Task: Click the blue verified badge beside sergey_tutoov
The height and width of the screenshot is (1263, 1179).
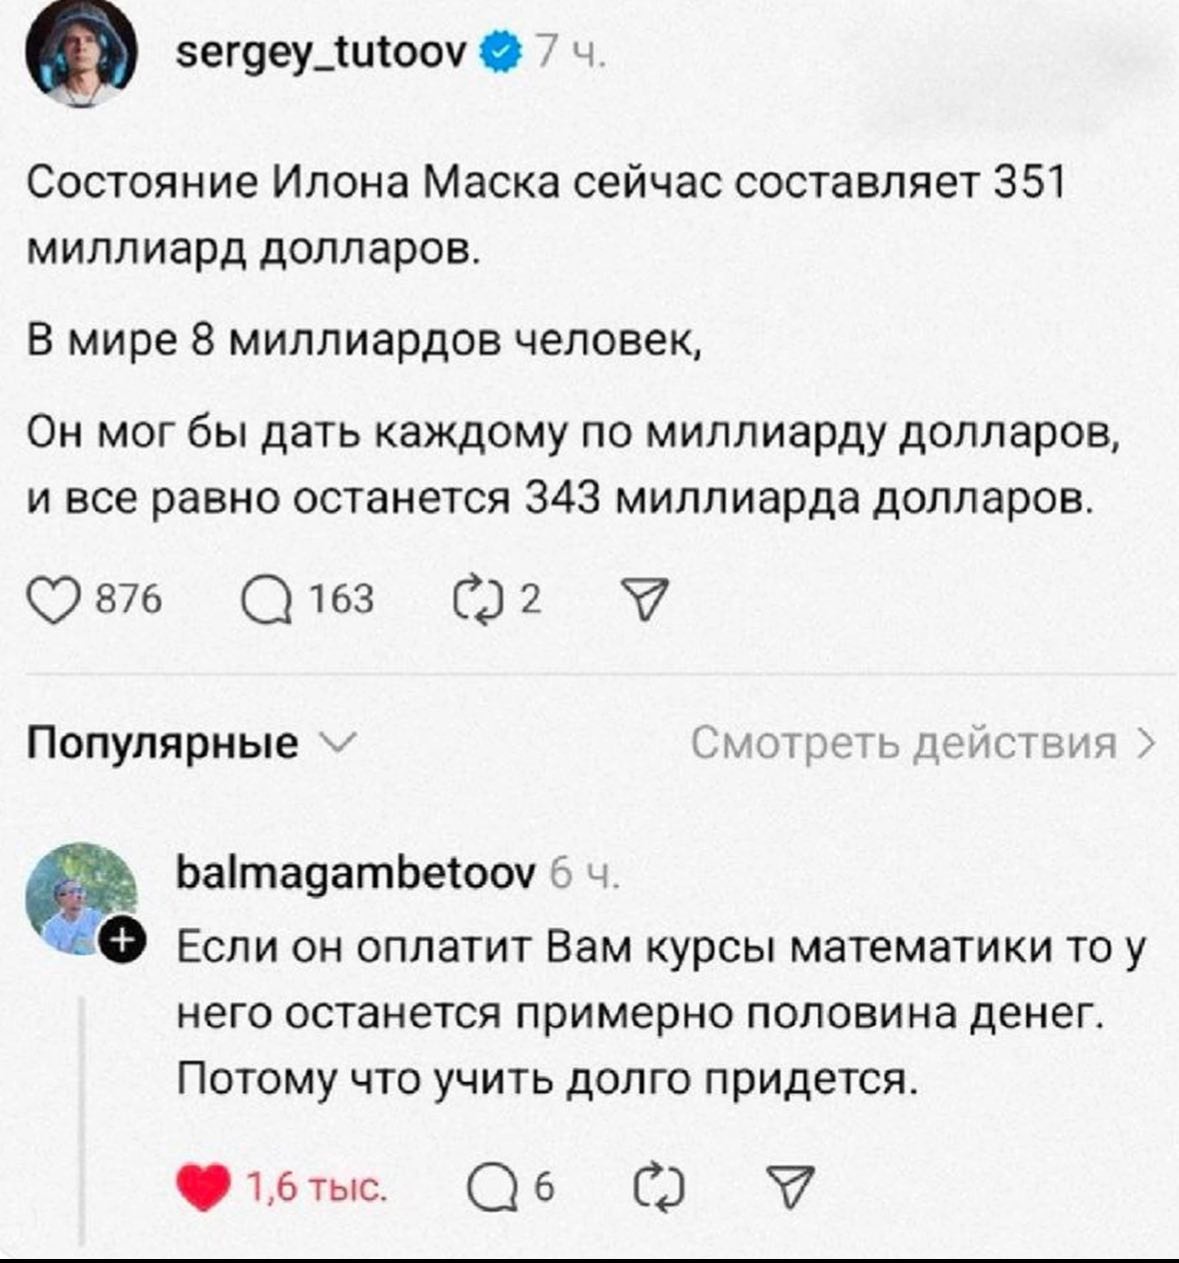Action: (502, 51)
